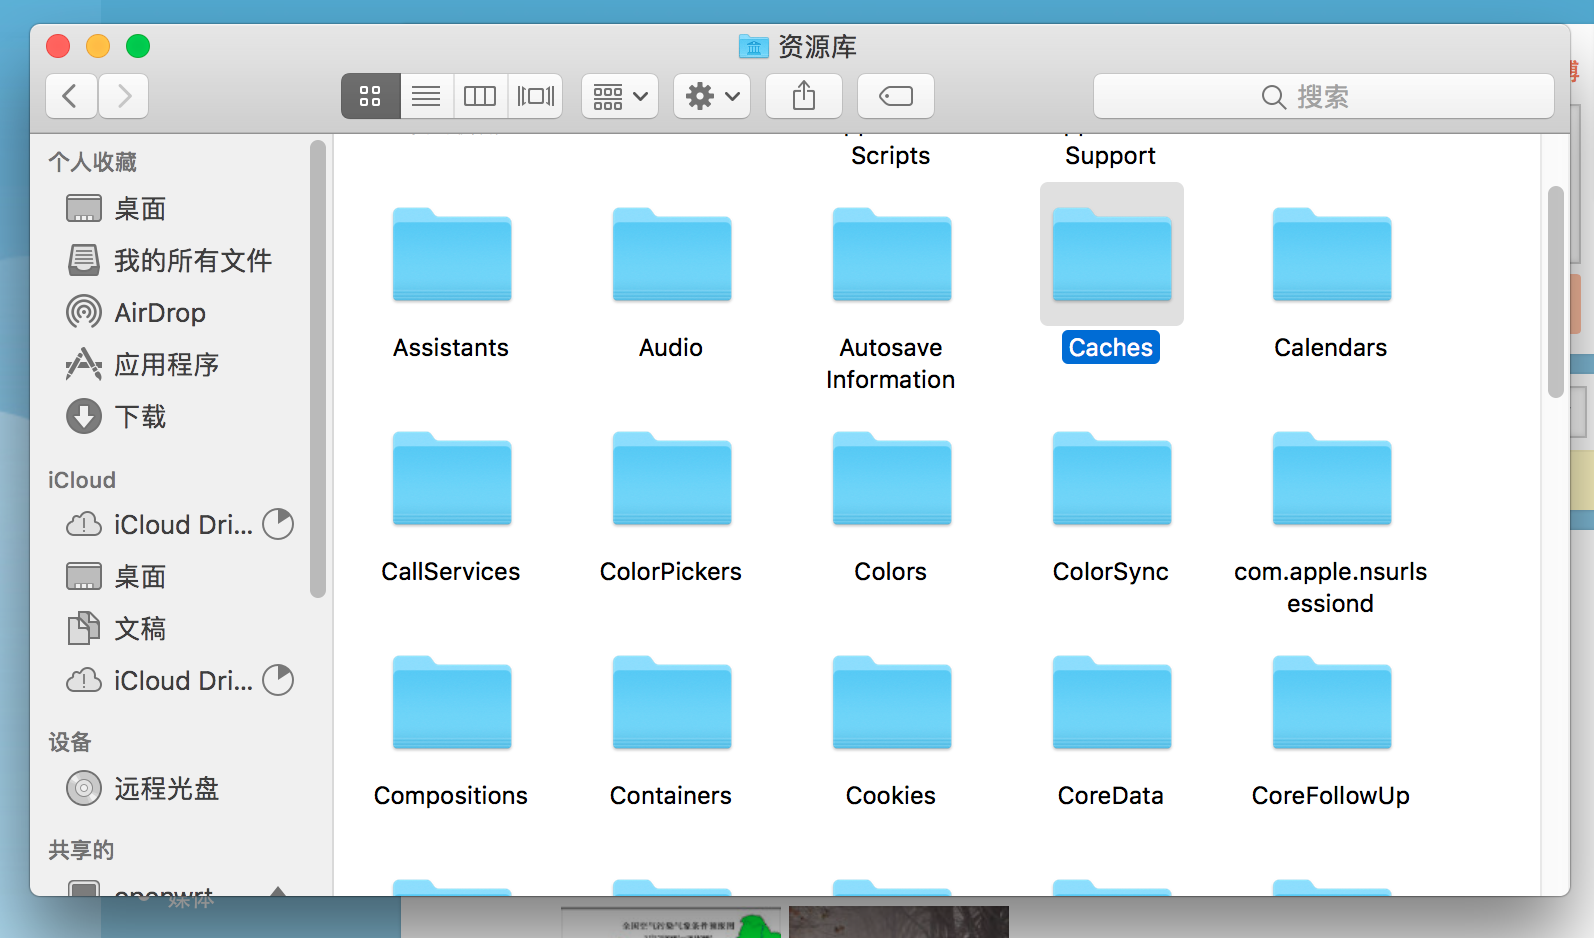Viewport: 1594px width, 938px height.
Task: Select the Audio folder icon
Action: point(672,254)
